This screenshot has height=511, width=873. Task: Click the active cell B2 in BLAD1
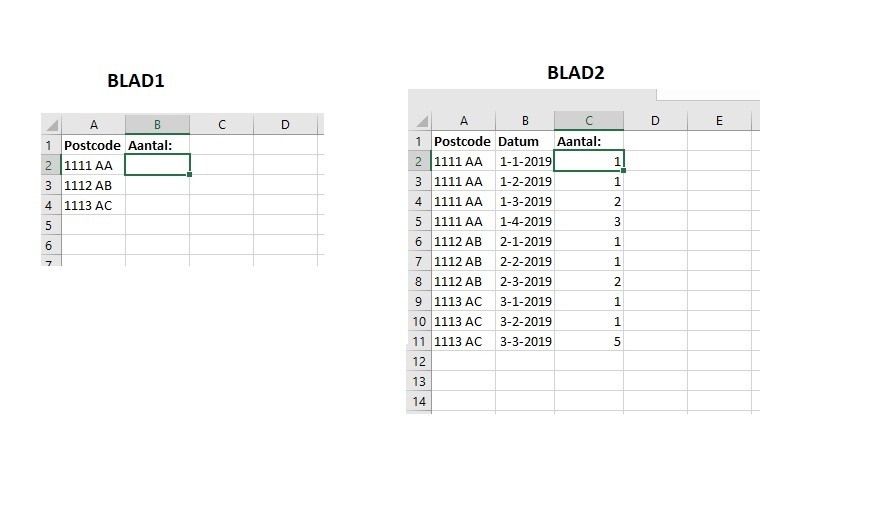pos(157,165)
